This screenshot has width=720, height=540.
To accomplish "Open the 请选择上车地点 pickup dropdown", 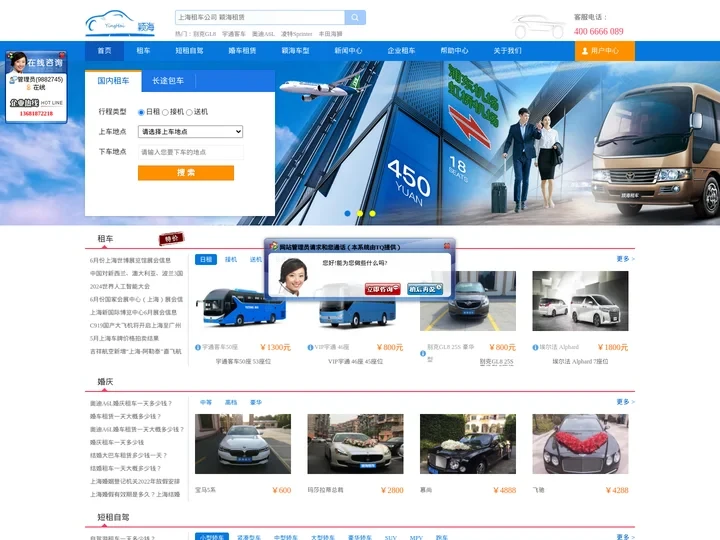I will pyautogui.click(x=191, y=132).
